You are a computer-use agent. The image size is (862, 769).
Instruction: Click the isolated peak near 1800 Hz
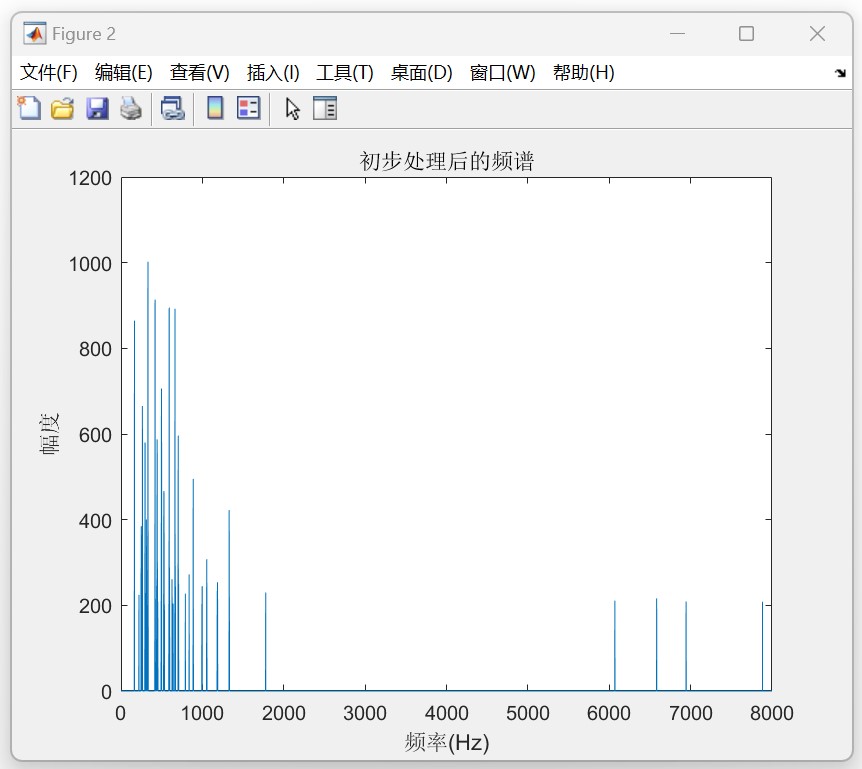click(266, 641)
